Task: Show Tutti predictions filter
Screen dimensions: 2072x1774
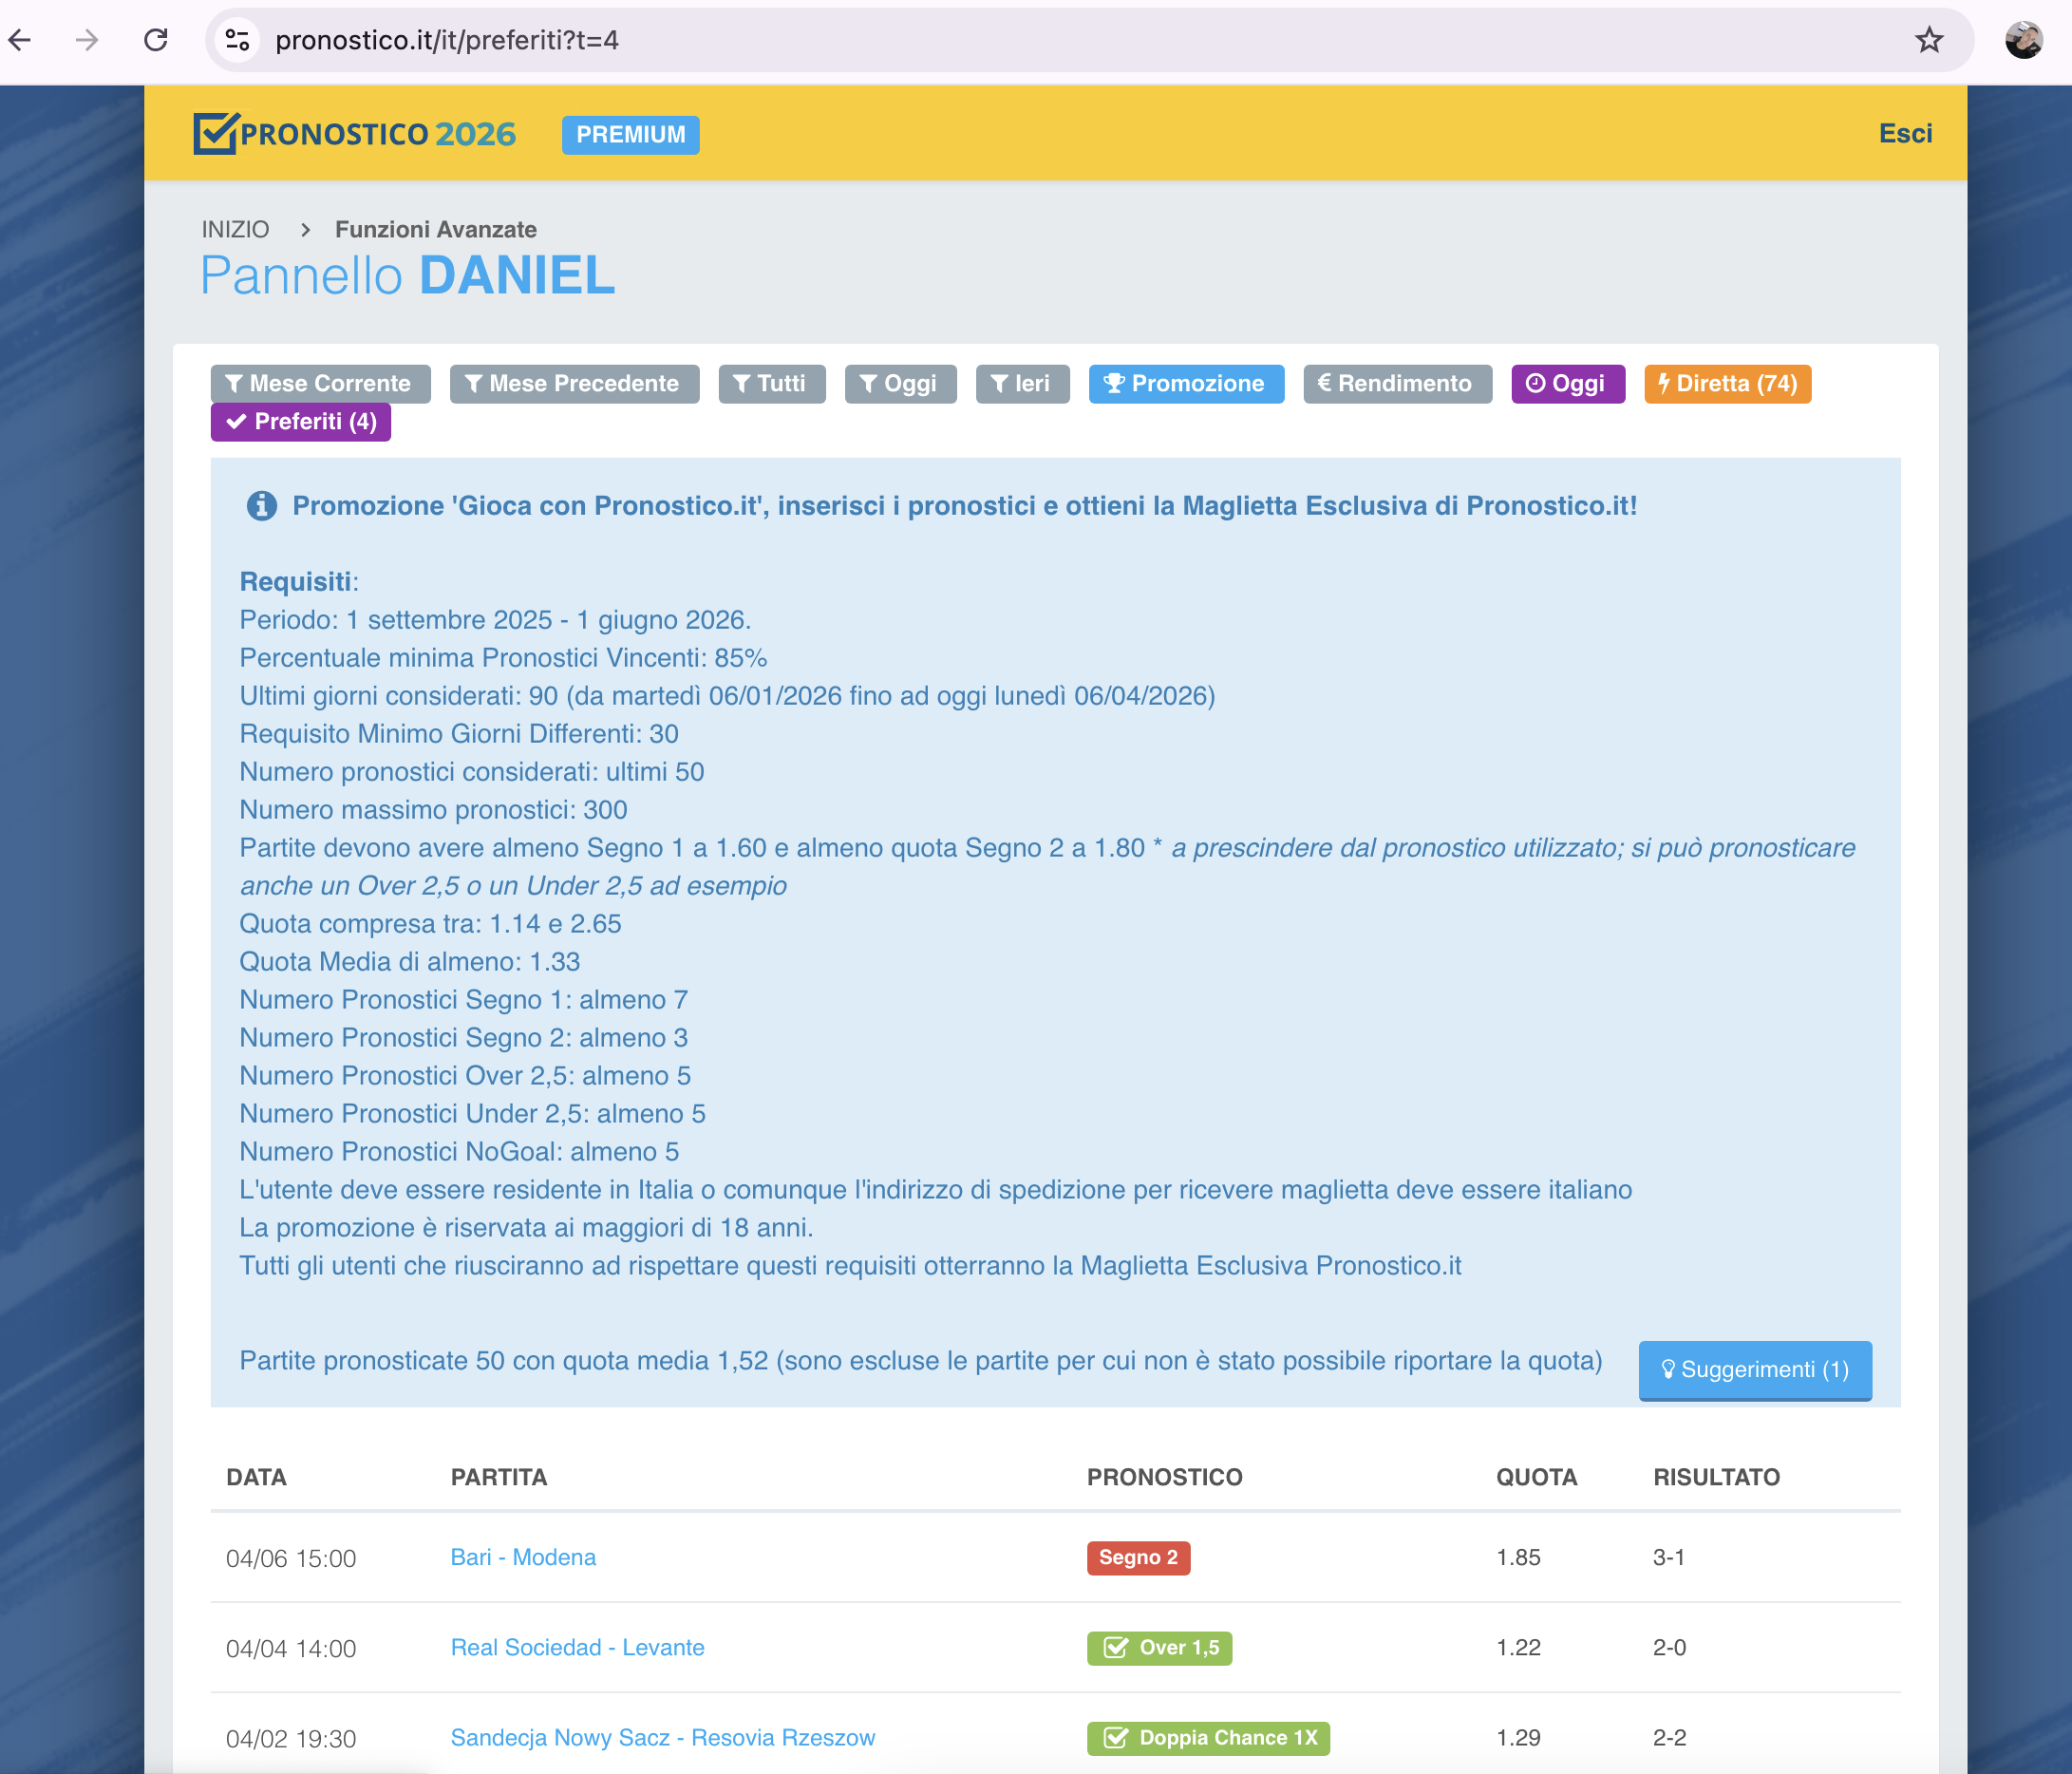Action: [x=771, y=384]
